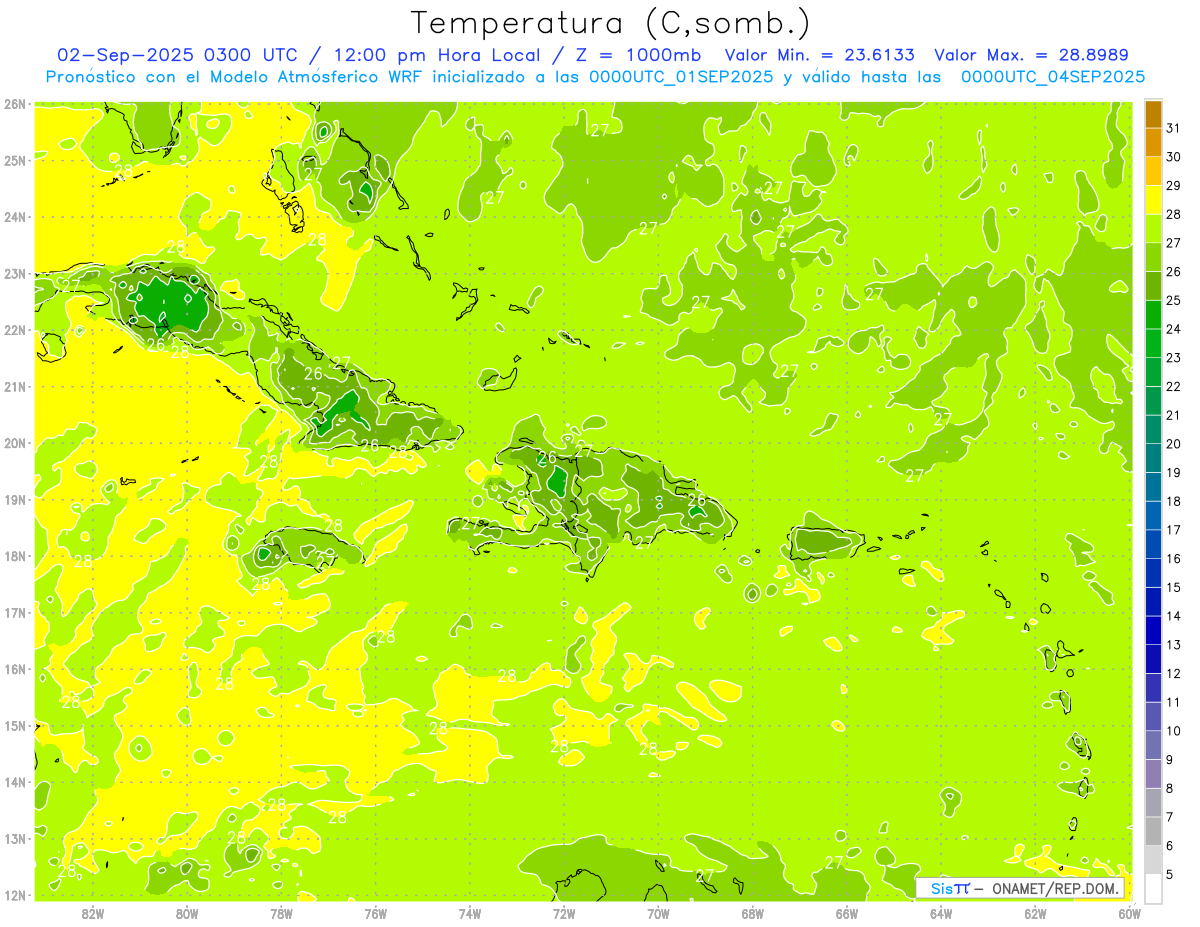Click the 25N latitude axis label
Image resolution: width=1200 pixels, height=927 pixels.
pyautogui.click(x=14, y=160)
